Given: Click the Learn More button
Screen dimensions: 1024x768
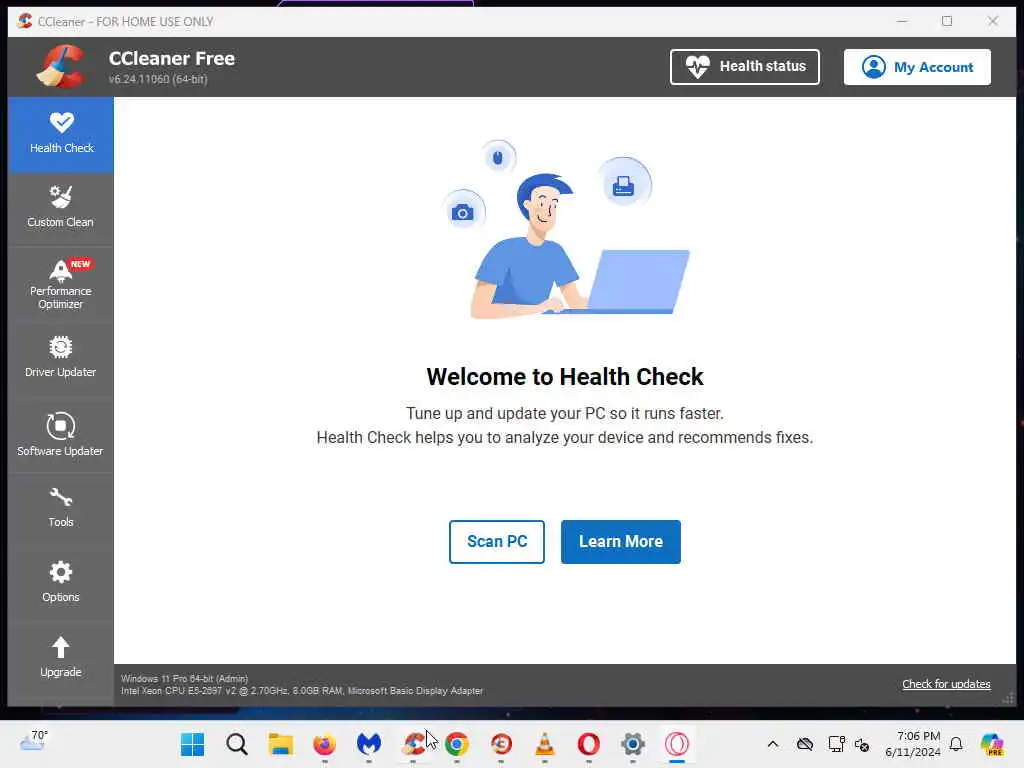Looking at the screenshot, I should point(620,541).
